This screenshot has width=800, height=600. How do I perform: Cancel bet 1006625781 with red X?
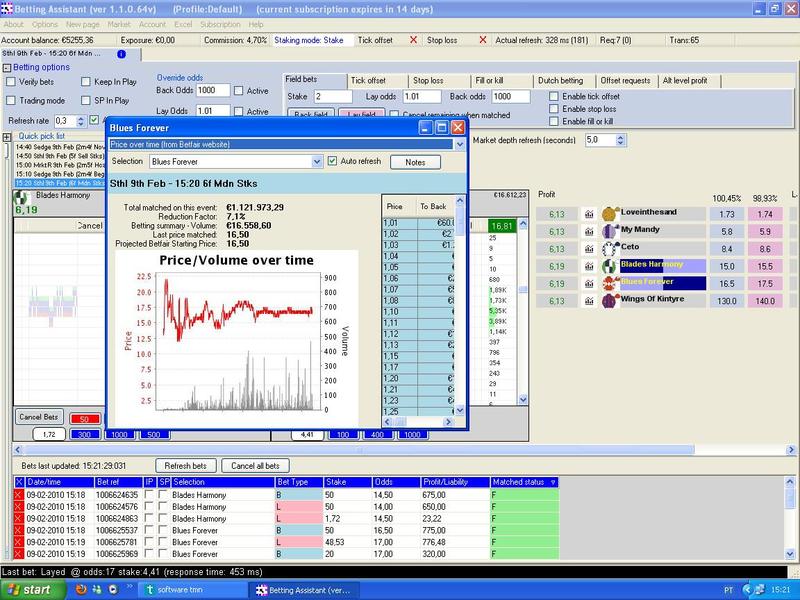click(19, 542)
